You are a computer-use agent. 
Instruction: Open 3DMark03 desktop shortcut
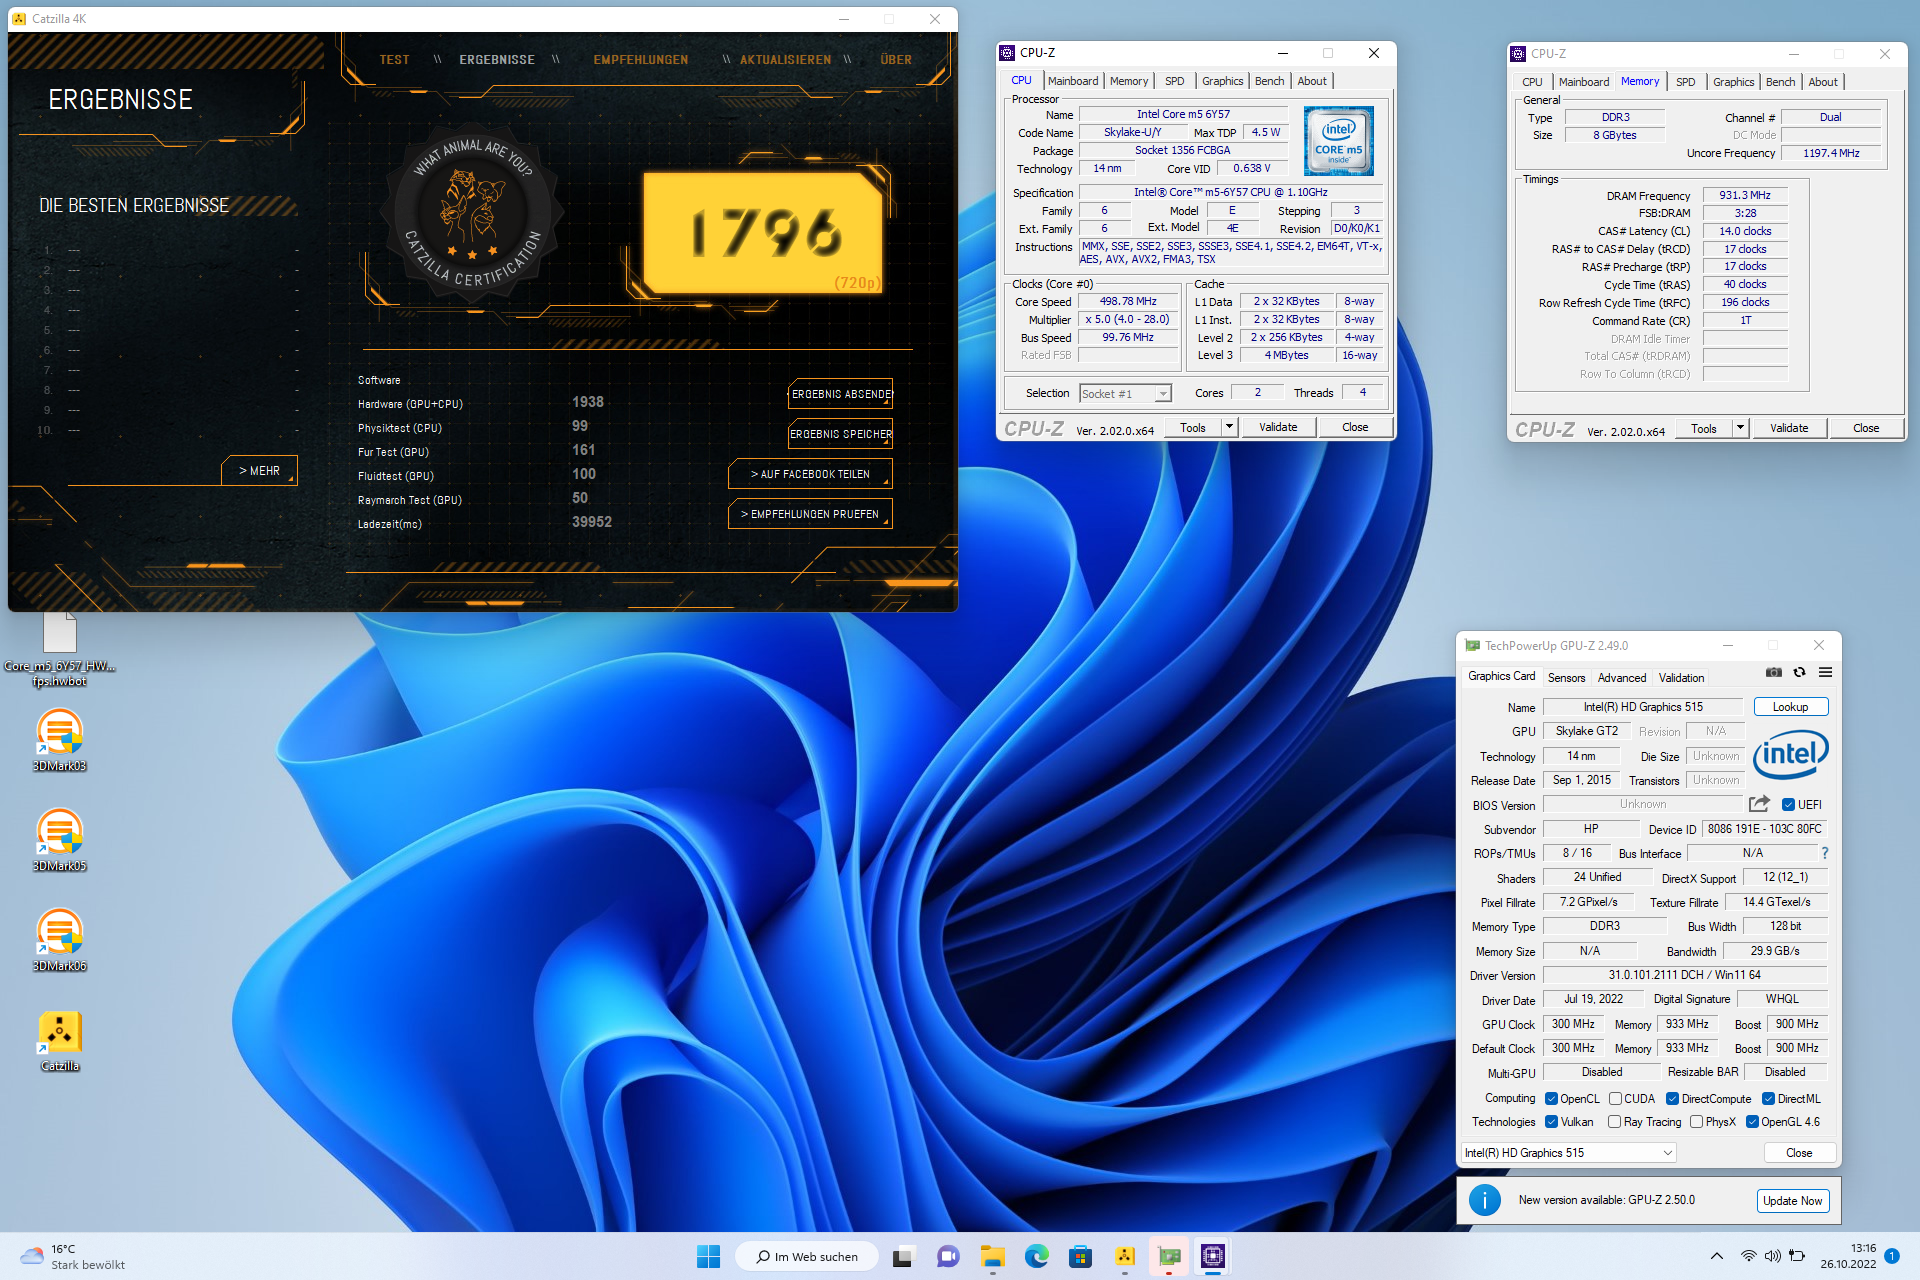click(x=59, y=740)
